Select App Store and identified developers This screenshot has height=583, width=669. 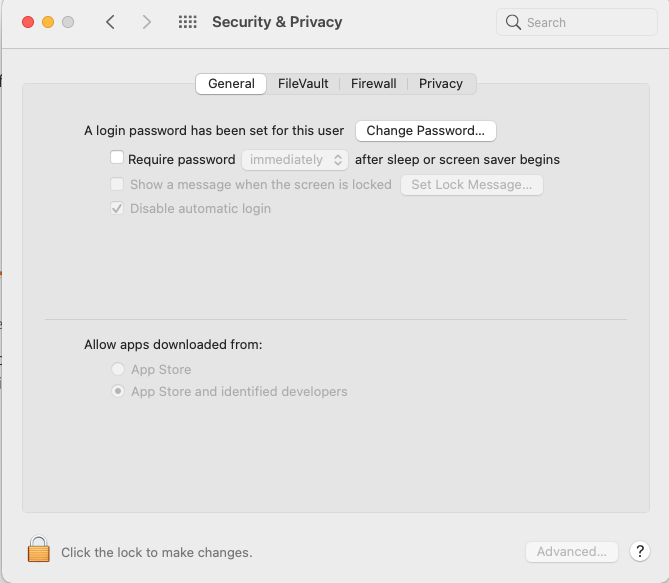point(119,392)
